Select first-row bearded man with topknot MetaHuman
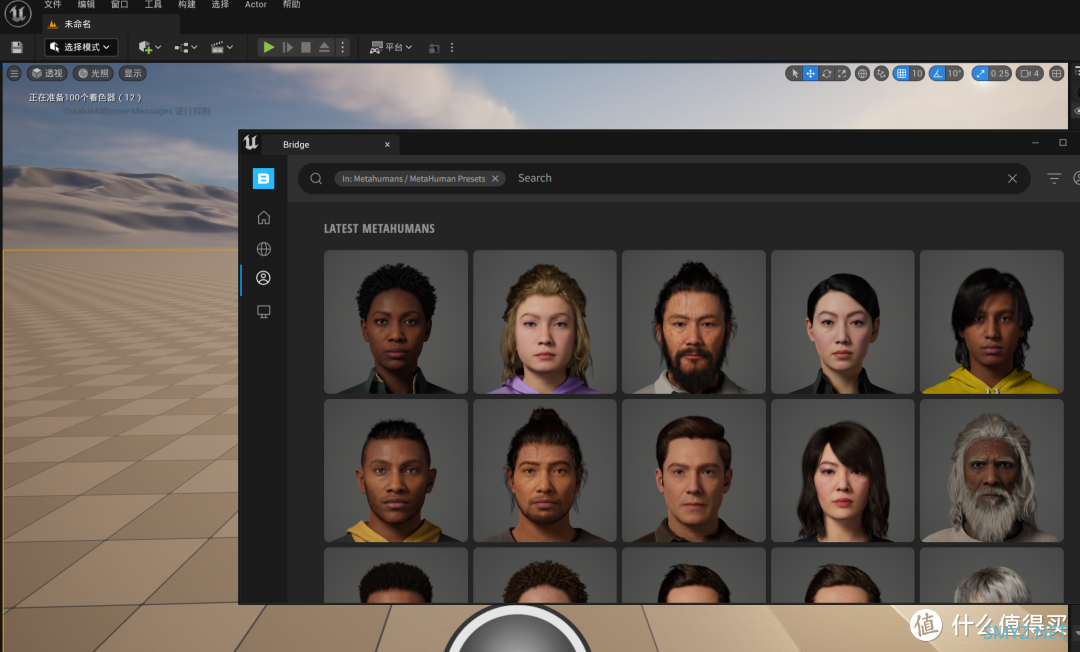Viewport: 1080px width, 652px height. [694, 322]
